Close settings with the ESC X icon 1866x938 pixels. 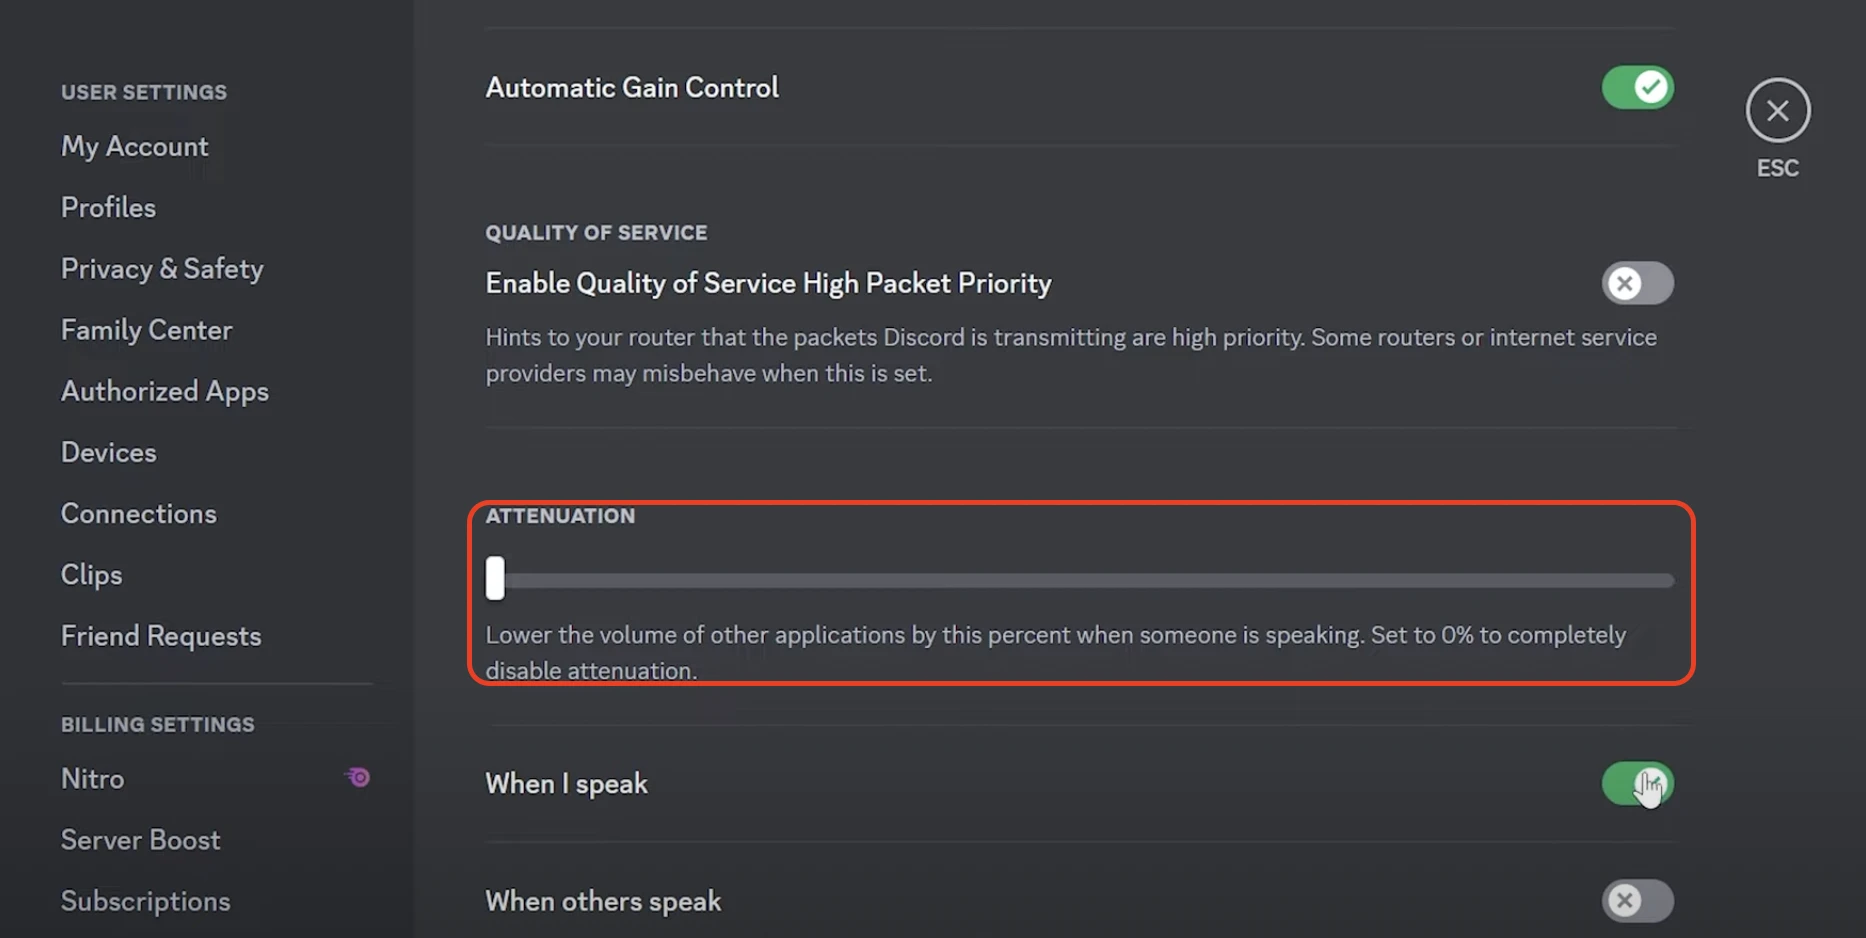coord(1777,110)
